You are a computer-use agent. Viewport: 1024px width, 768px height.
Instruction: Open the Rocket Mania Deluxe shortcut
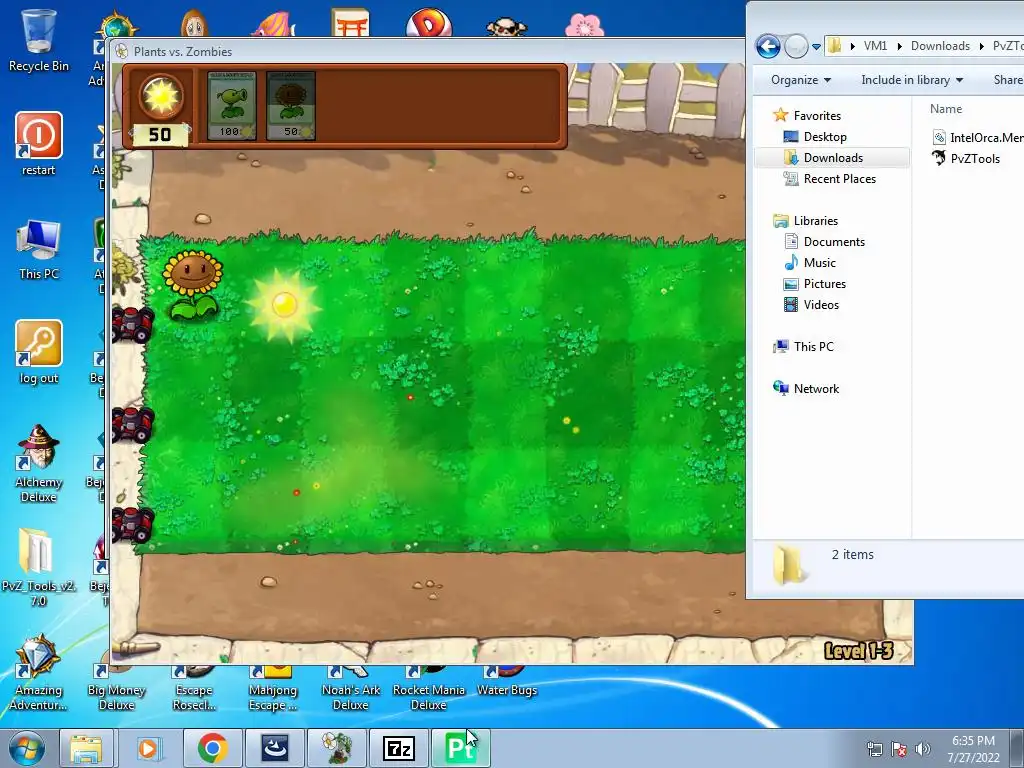coord(428,688)
